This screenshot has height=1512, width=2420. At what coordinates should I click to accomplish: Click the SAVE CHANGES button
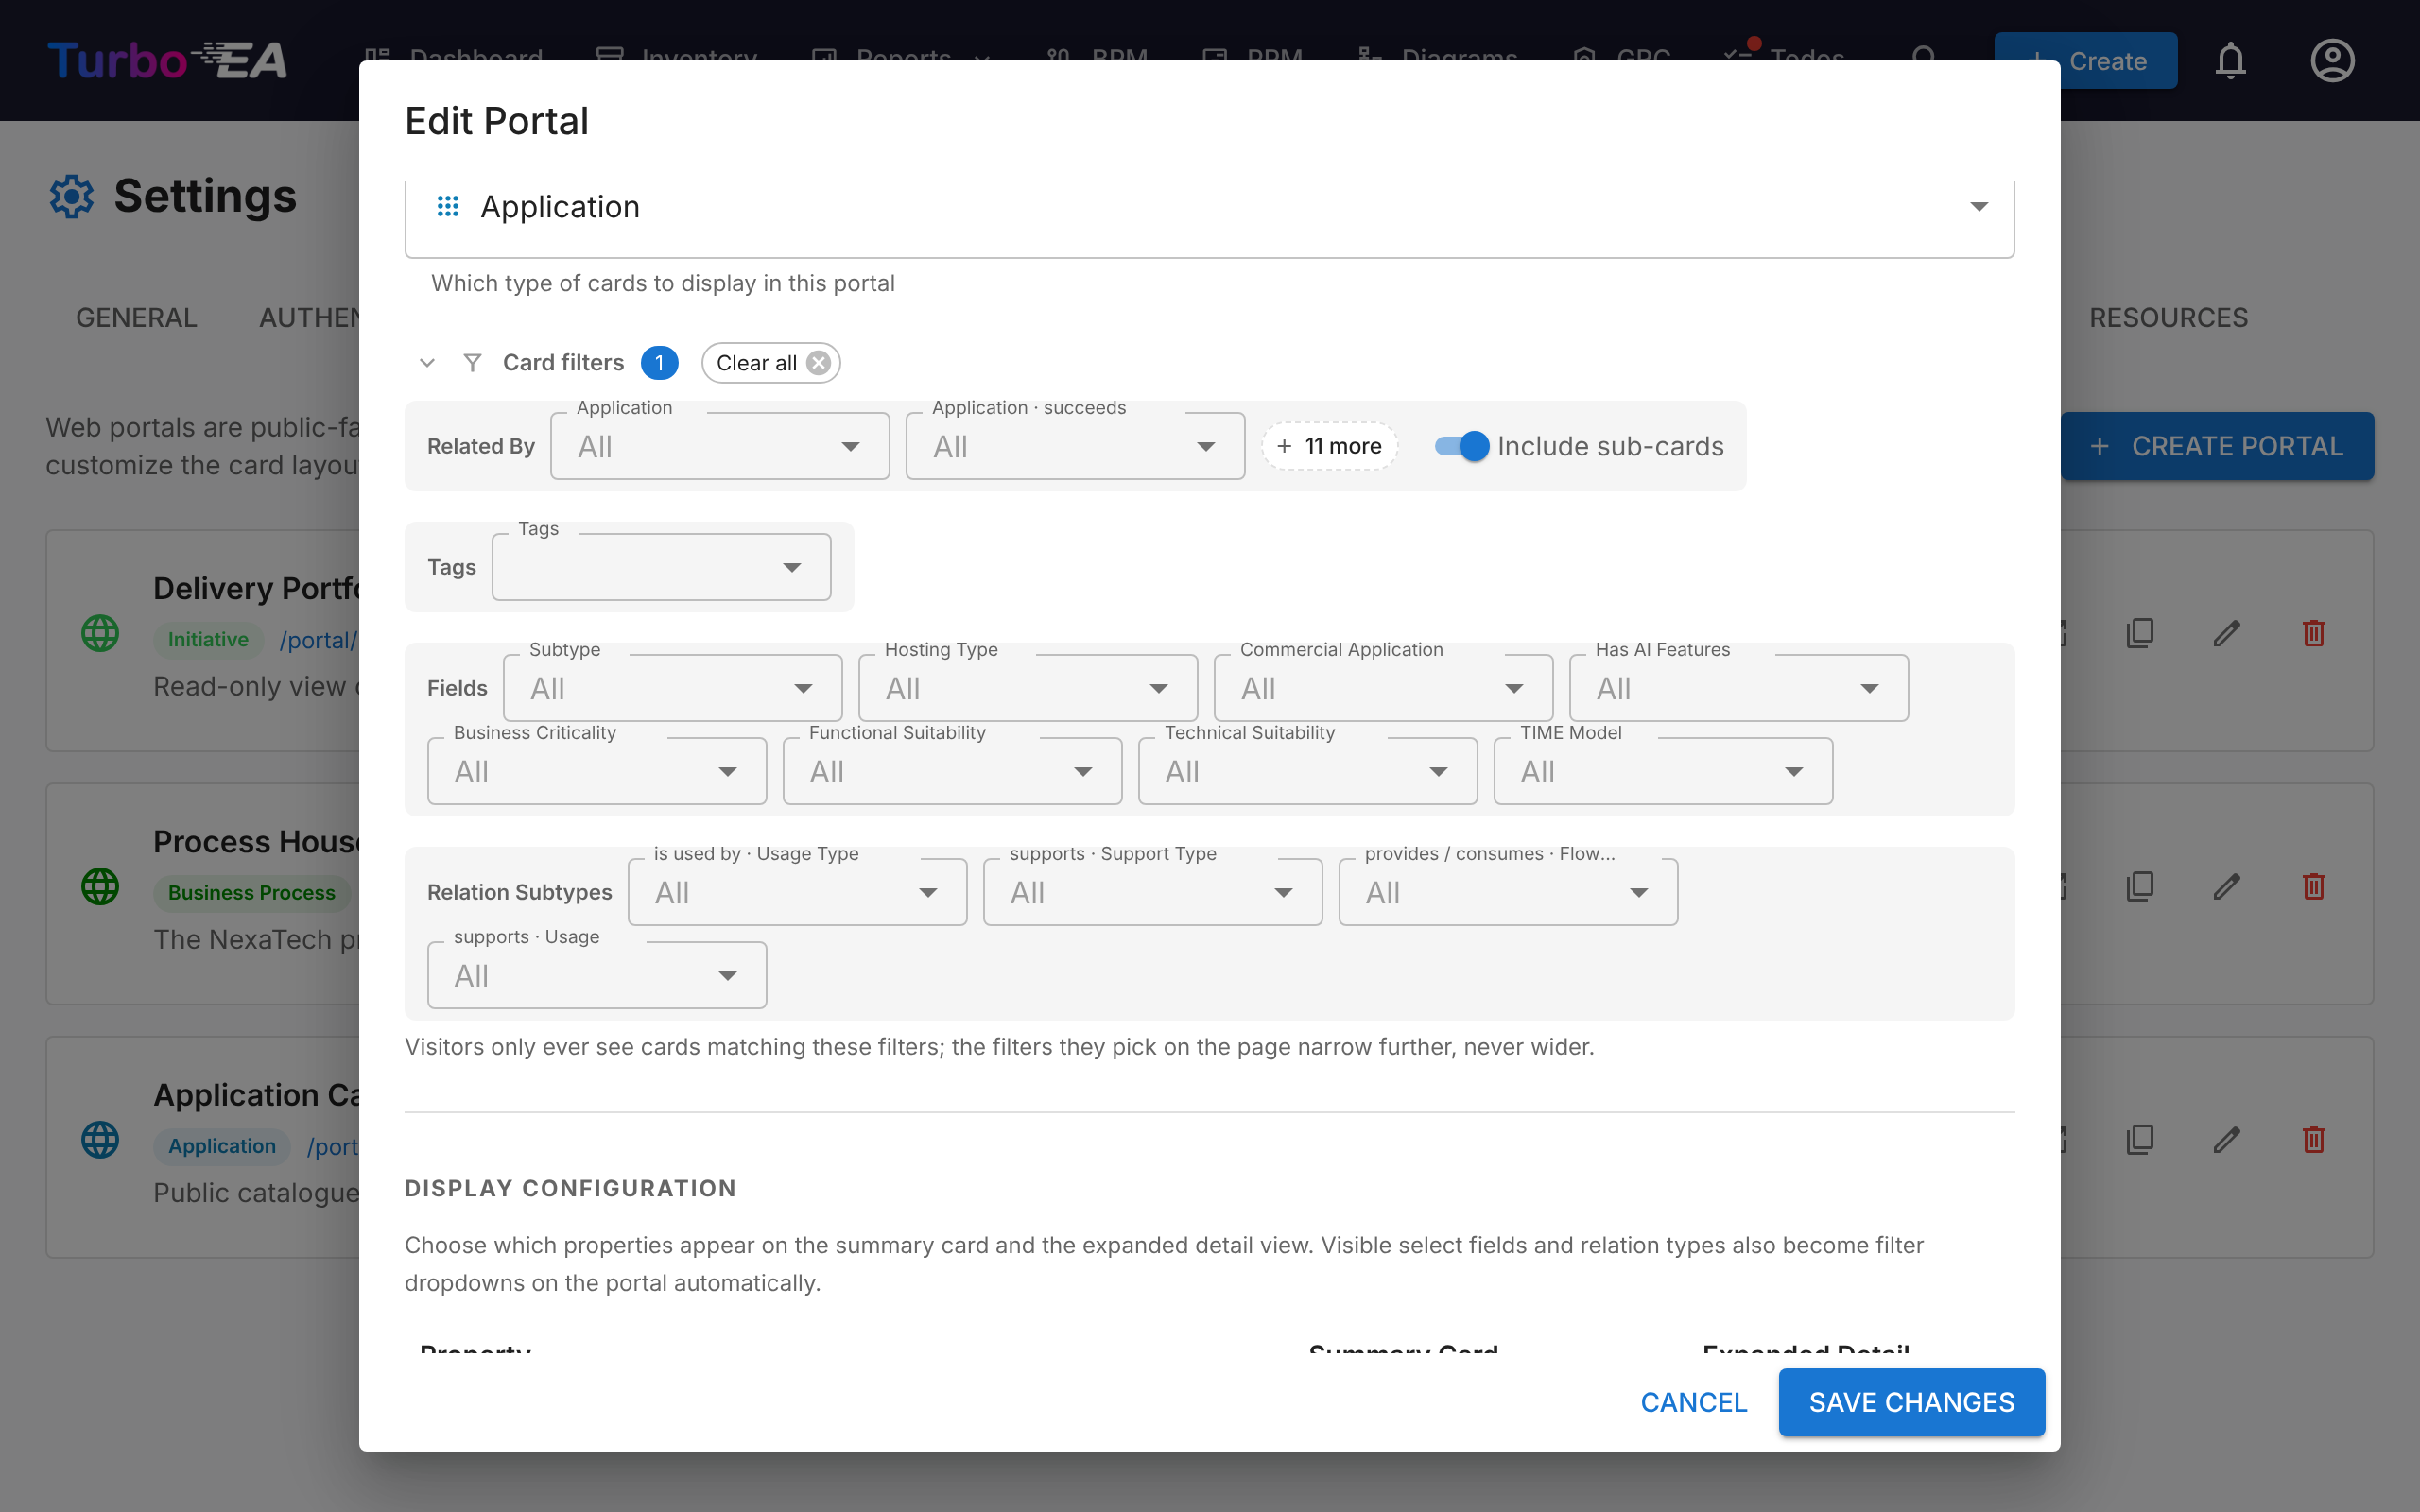pyautogui.click(x=1911, y=1402)
